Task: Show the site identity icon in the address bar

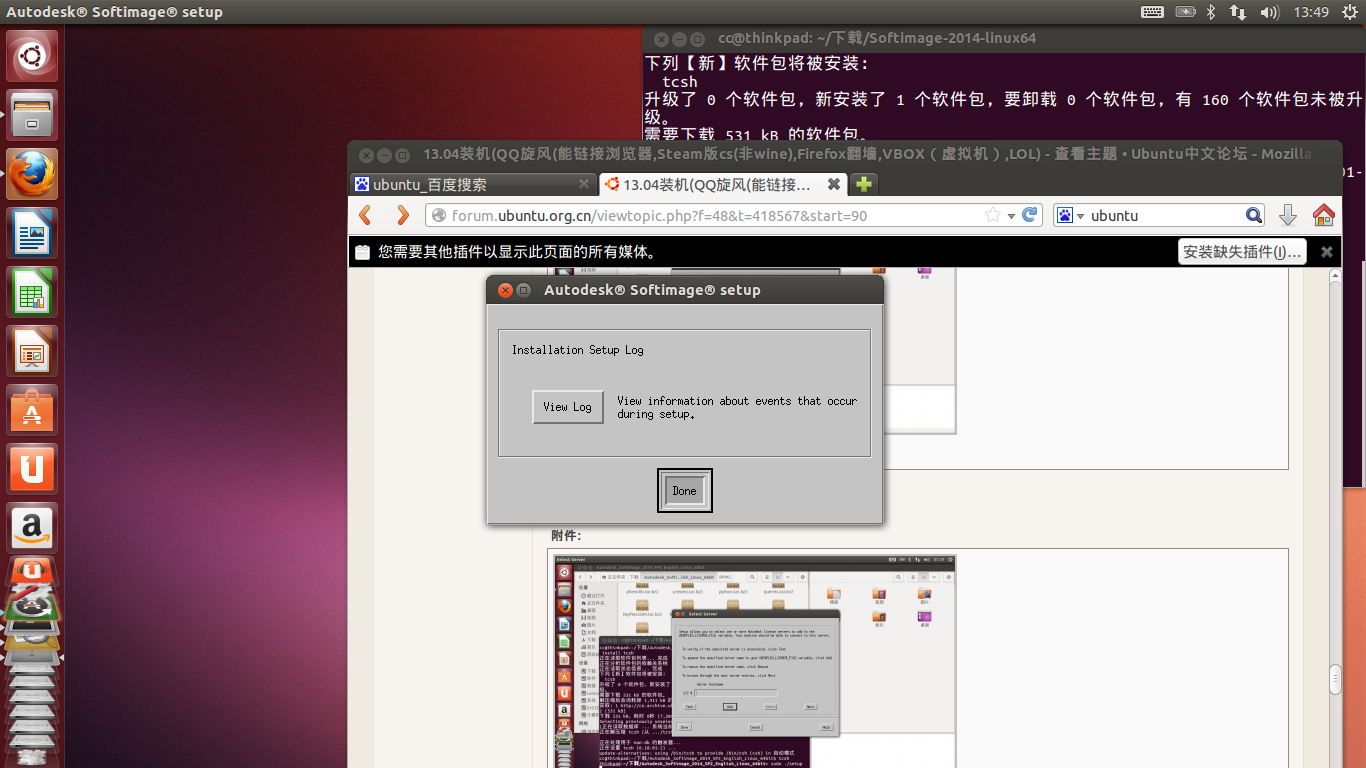Action: point(439,215)
